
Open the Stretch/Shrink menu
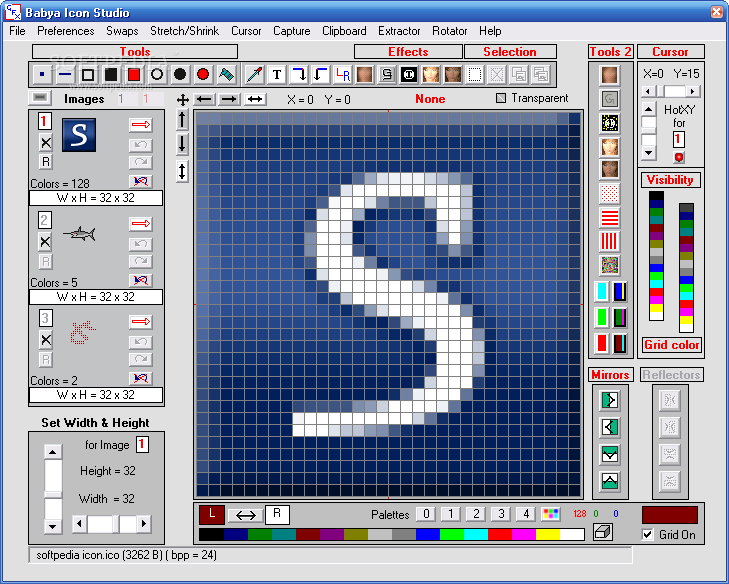[x=184, y=31]
